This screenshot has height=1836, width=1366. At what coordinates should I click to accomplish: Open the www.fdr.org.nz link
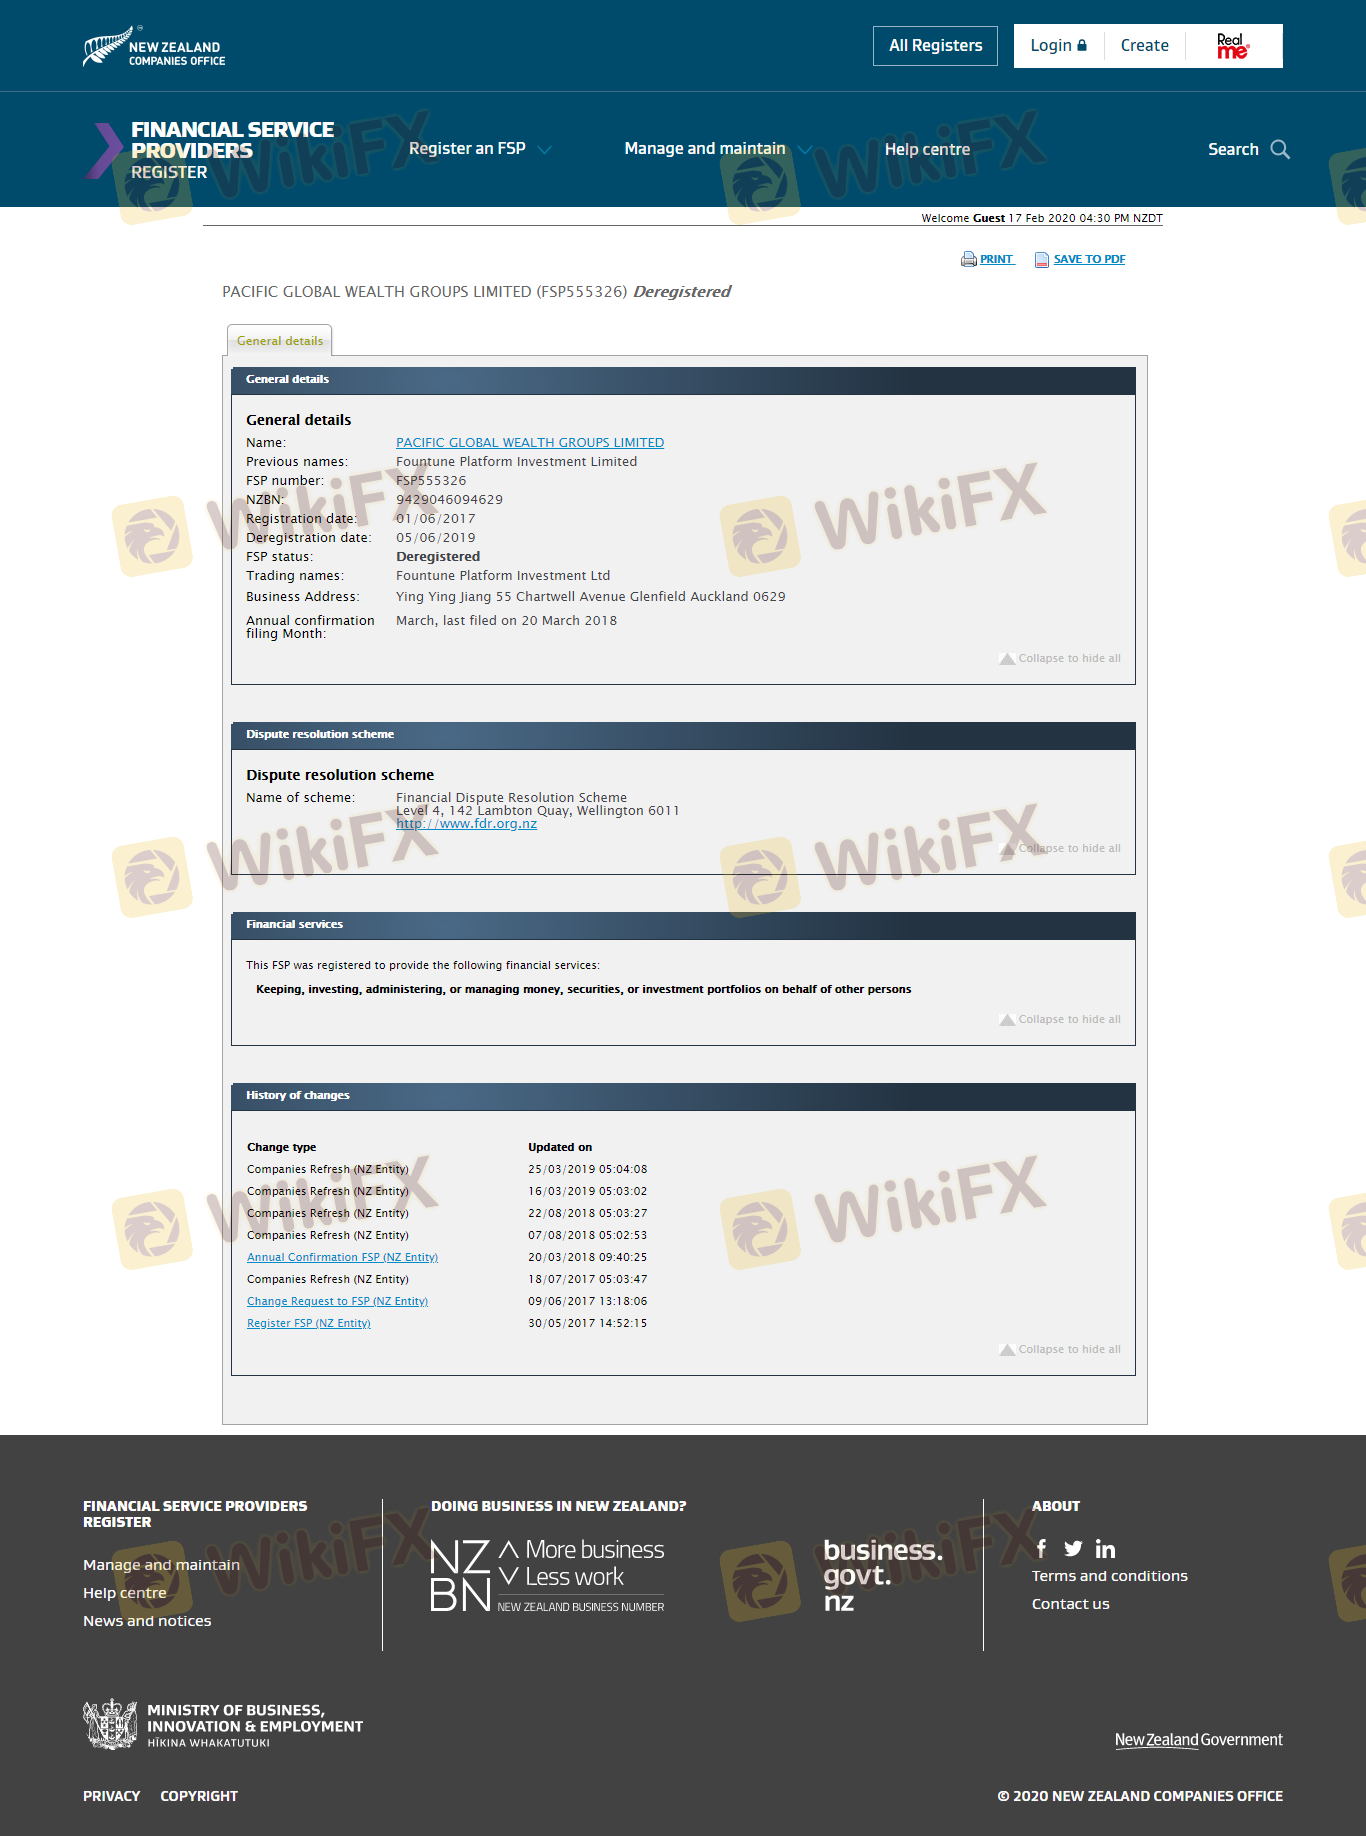[466, 824]
